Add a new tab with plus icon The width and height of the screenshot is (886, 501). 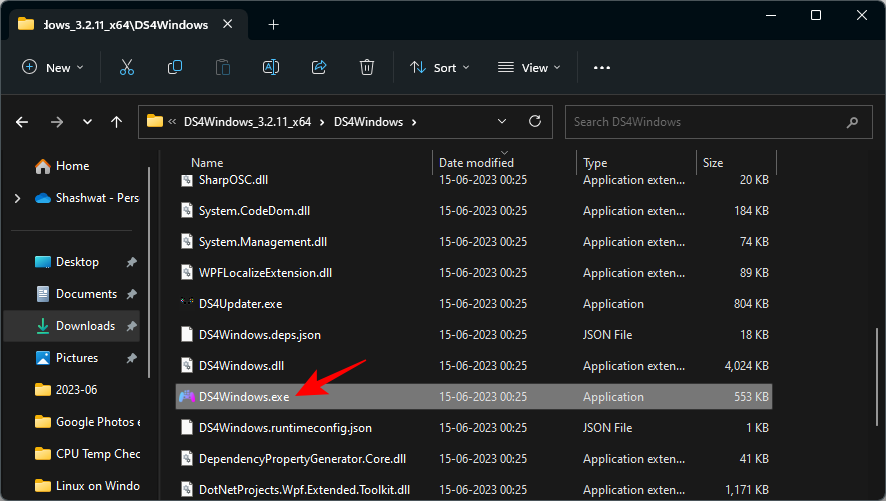pos(273,25)
